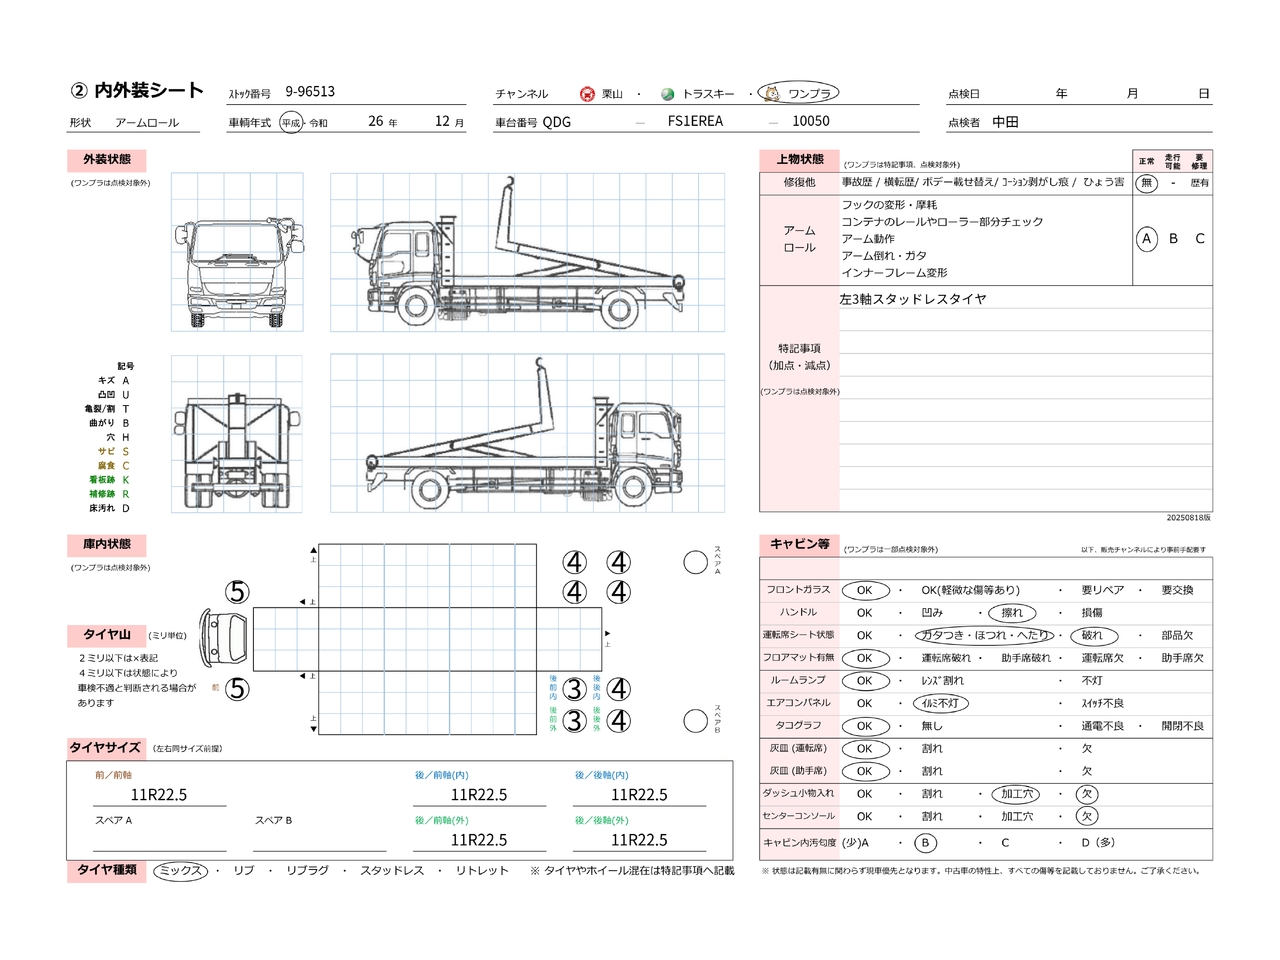This screenshot has width=1280, height=960.
Task: Select 無 for repair history
Action: tap(1147, 183)
